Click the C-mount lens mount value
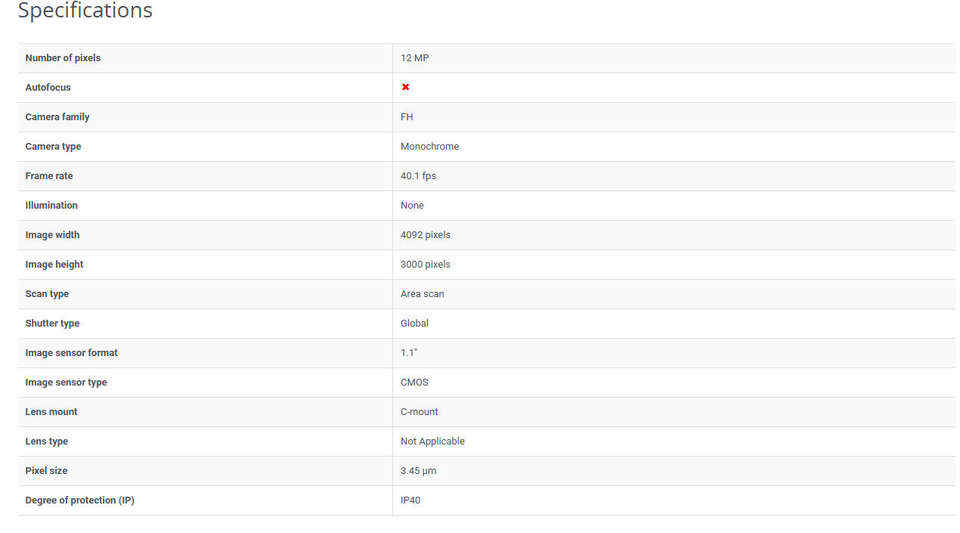This screenshot has width=960, height=533. tap(419, 411)
